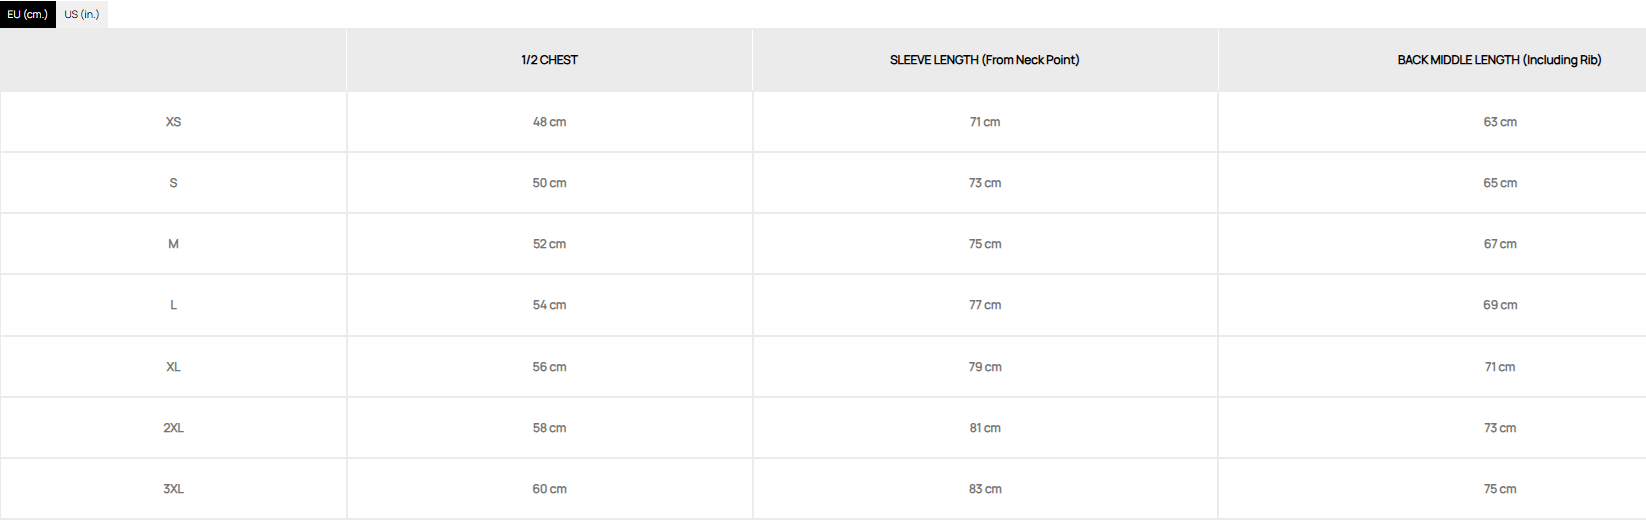Click the BACK MIDDLE LENGTH column header
Viewport: 1646px width, 522px height.
click(1499, 60)
